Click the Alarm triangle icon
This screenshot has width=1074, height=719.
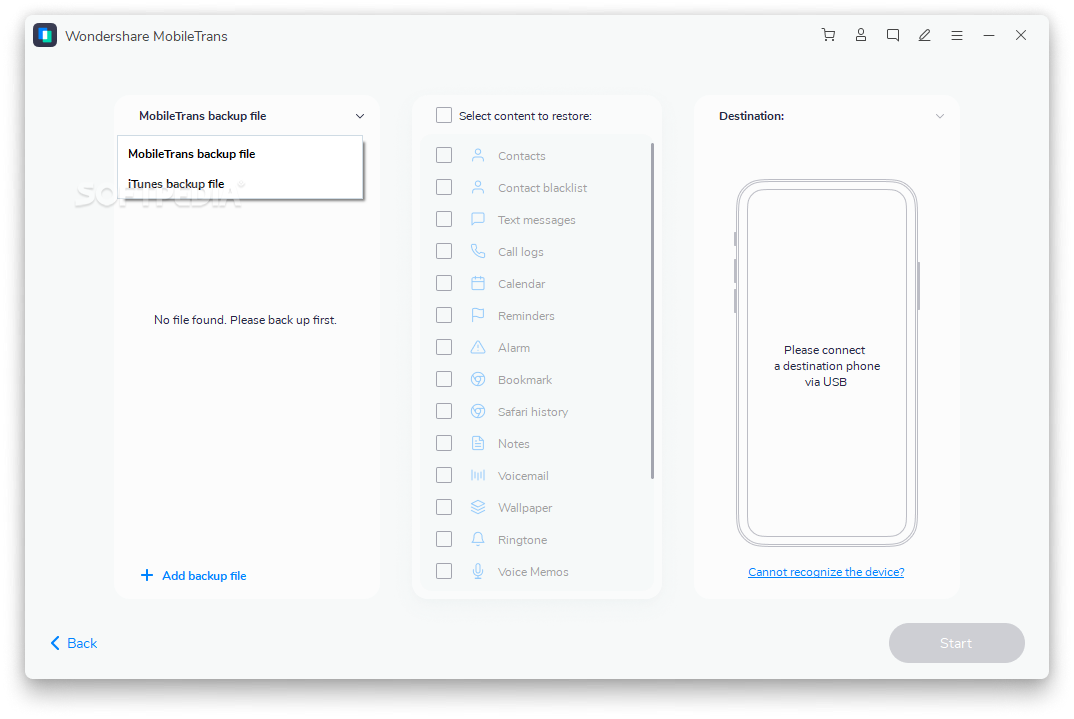[478, 347]
